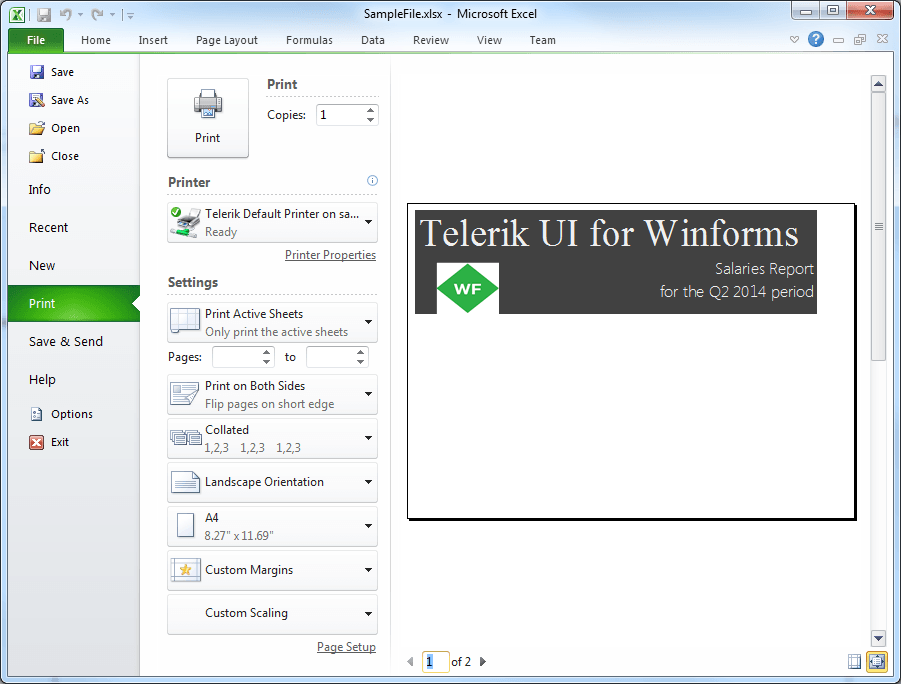Choose Open in the backstage menu
The image size is (901, 684).
55,128
